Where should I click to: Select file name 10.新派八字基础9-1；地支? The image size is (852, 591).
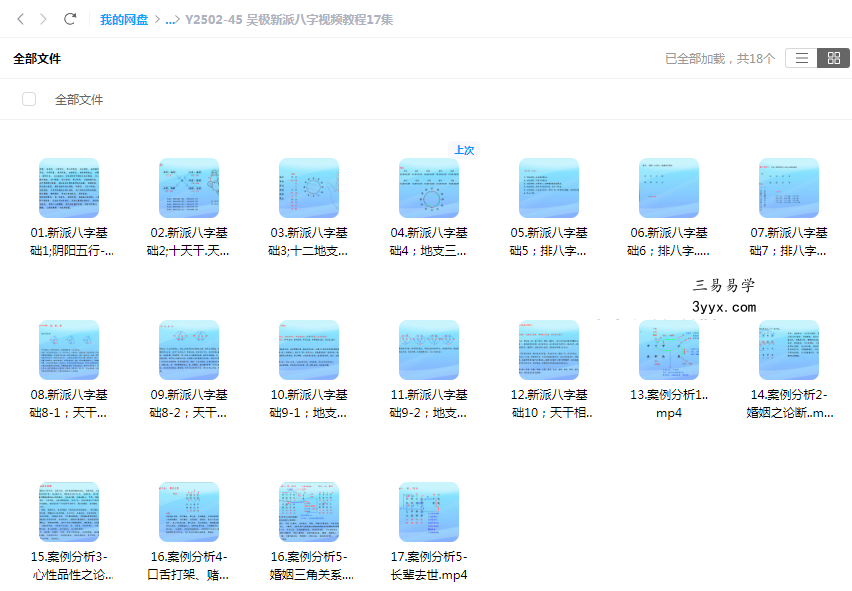point(309,404)
